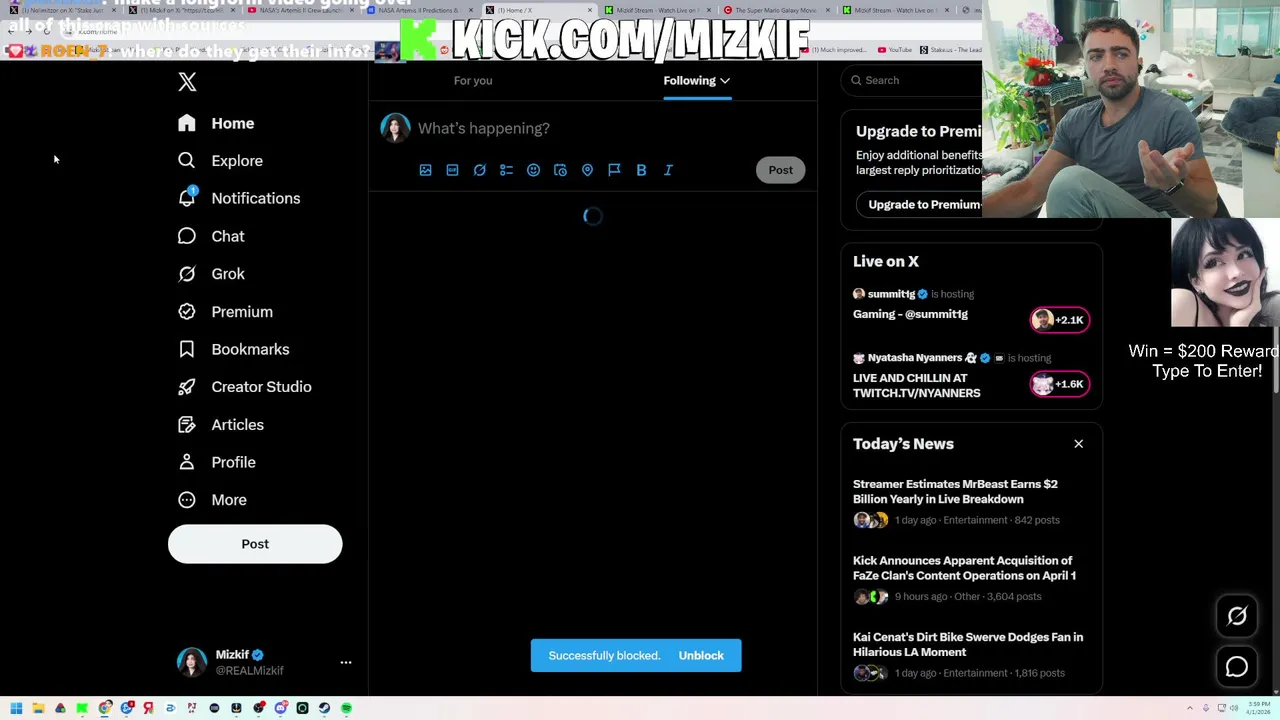
Task: Open Spotify from taskbar
Action: point(346,708)
